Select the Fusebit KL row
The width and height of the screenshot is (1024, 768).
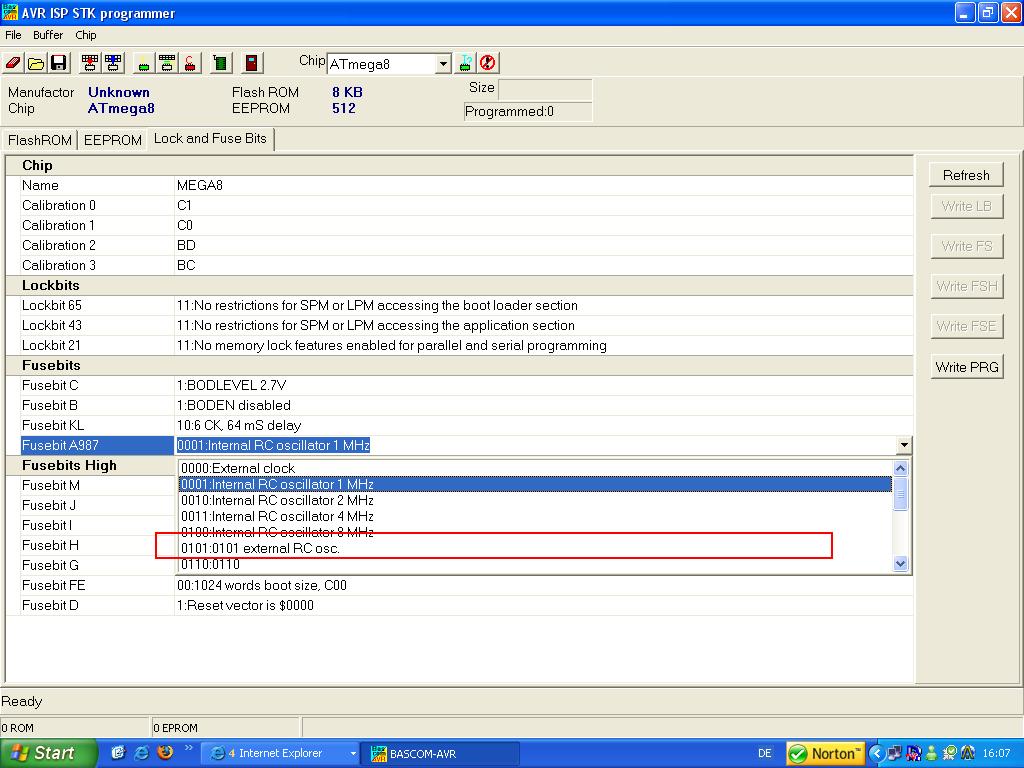coord(459,425)
